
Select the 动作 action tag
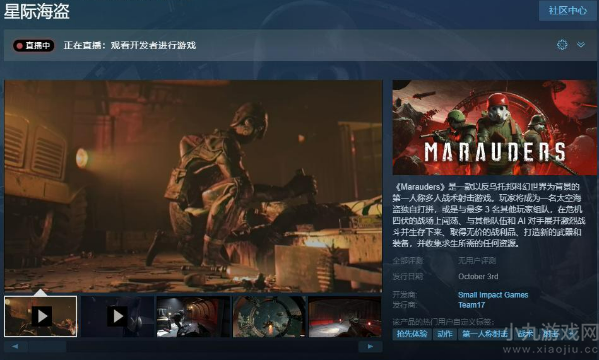tap(445, 334)
